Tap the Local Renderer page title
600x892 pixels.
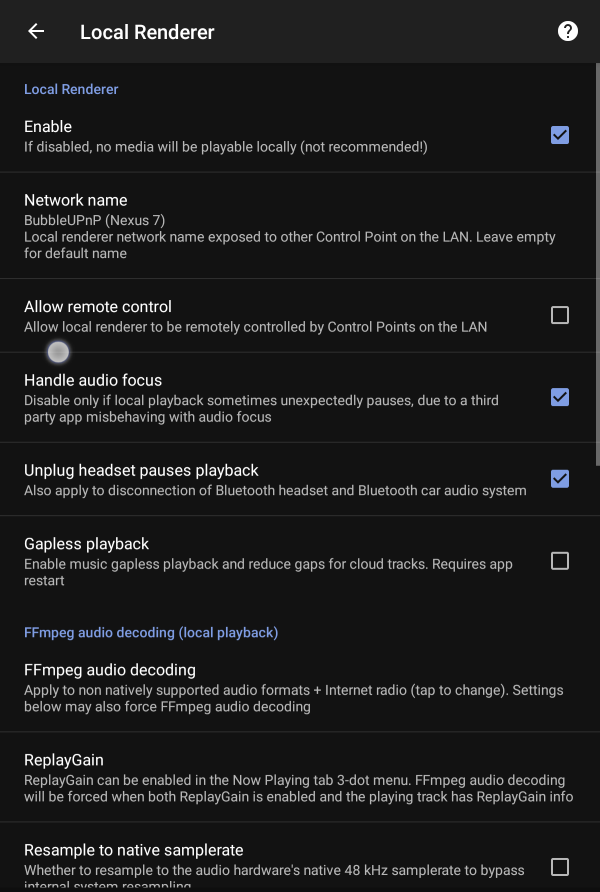coord(147,32)
